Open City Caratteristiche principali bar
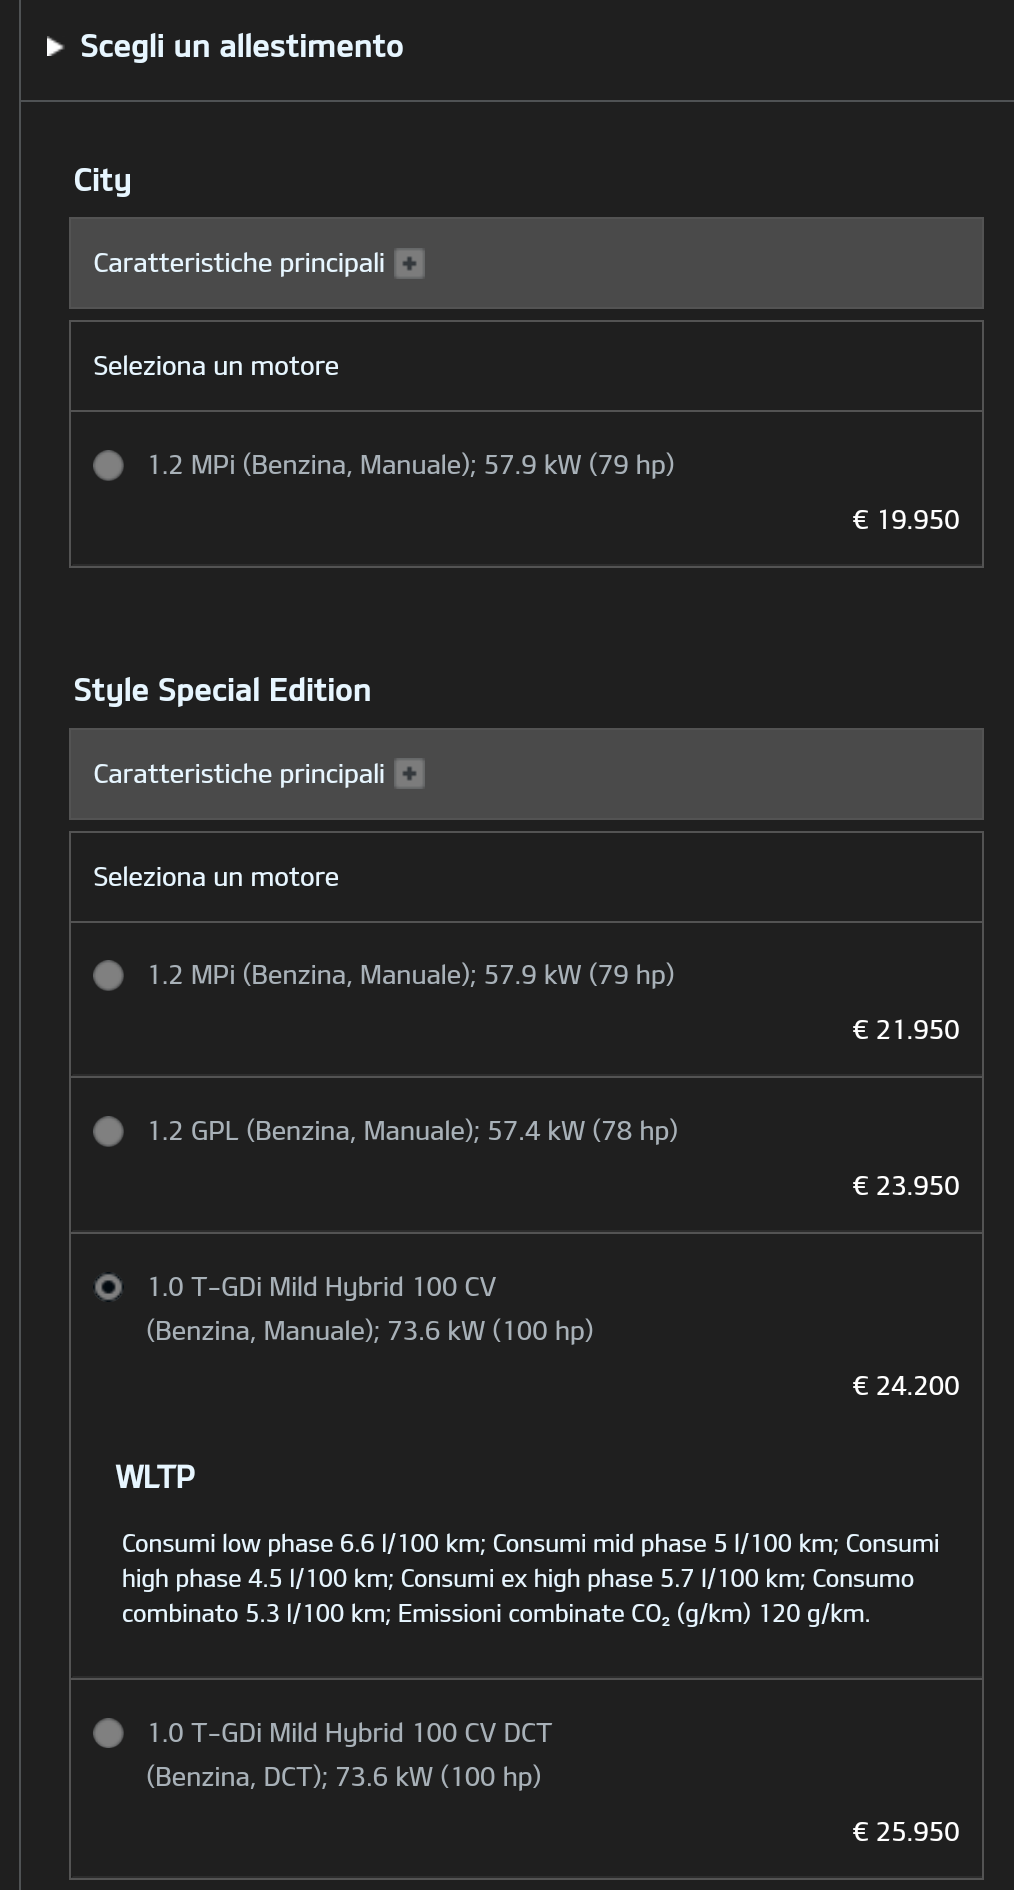Viewport: 1014px width, 1890px height. click(526, 263)
